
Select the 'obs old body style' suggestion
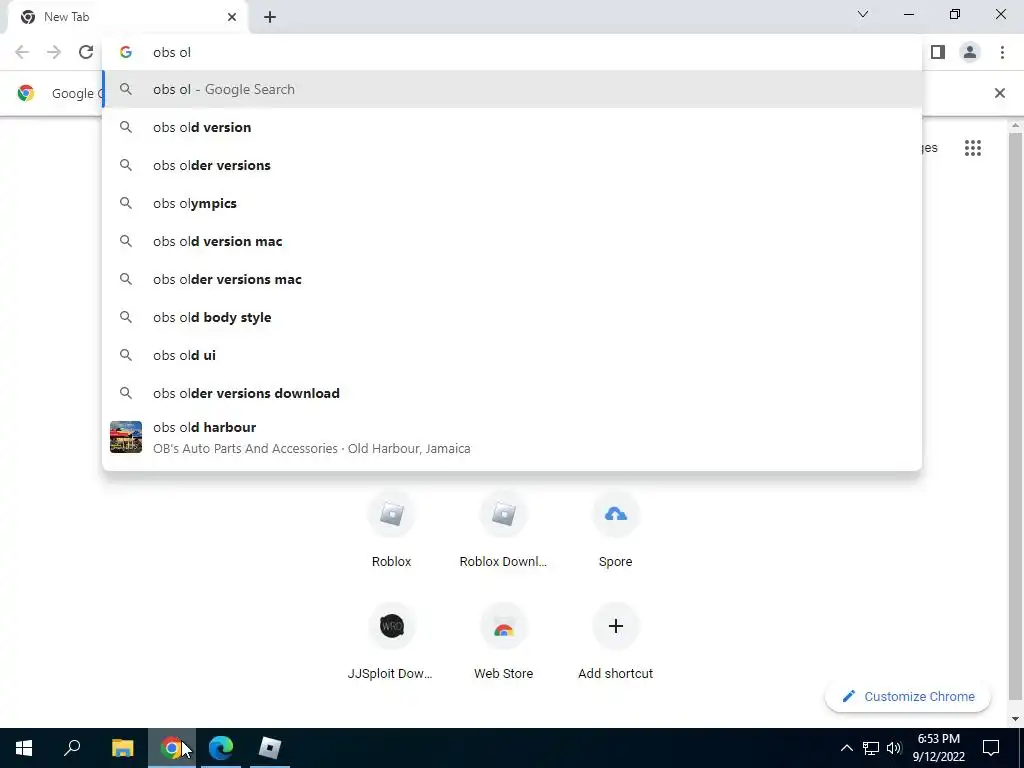[512, 317]
